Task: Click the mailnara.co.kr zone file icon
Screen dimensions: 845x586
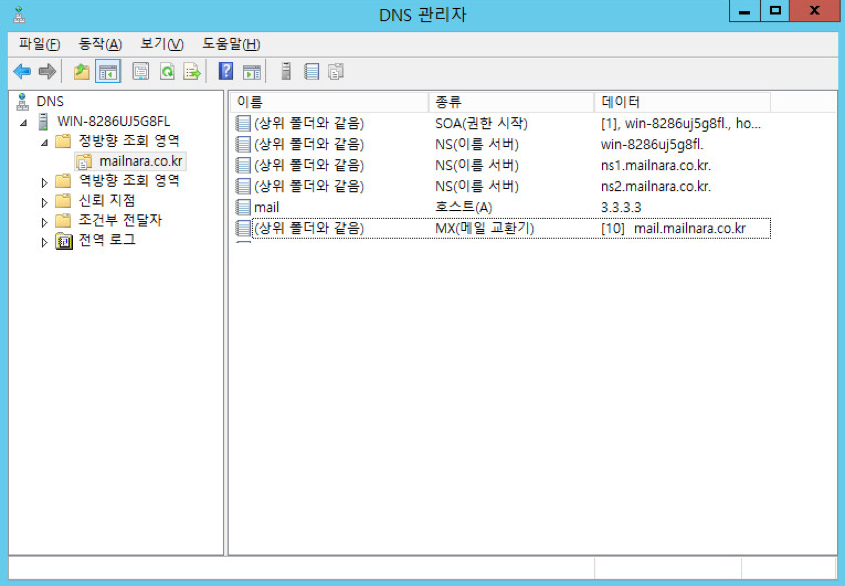Action: (84, 161)
